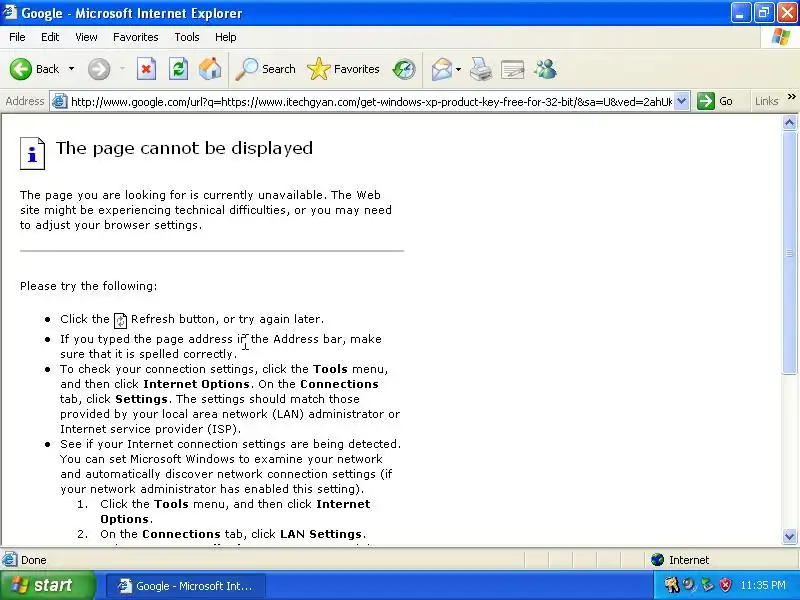Screen dimensions: 800x600
Task: Open the Favorites pane star button
Action: tap(343, 69)
